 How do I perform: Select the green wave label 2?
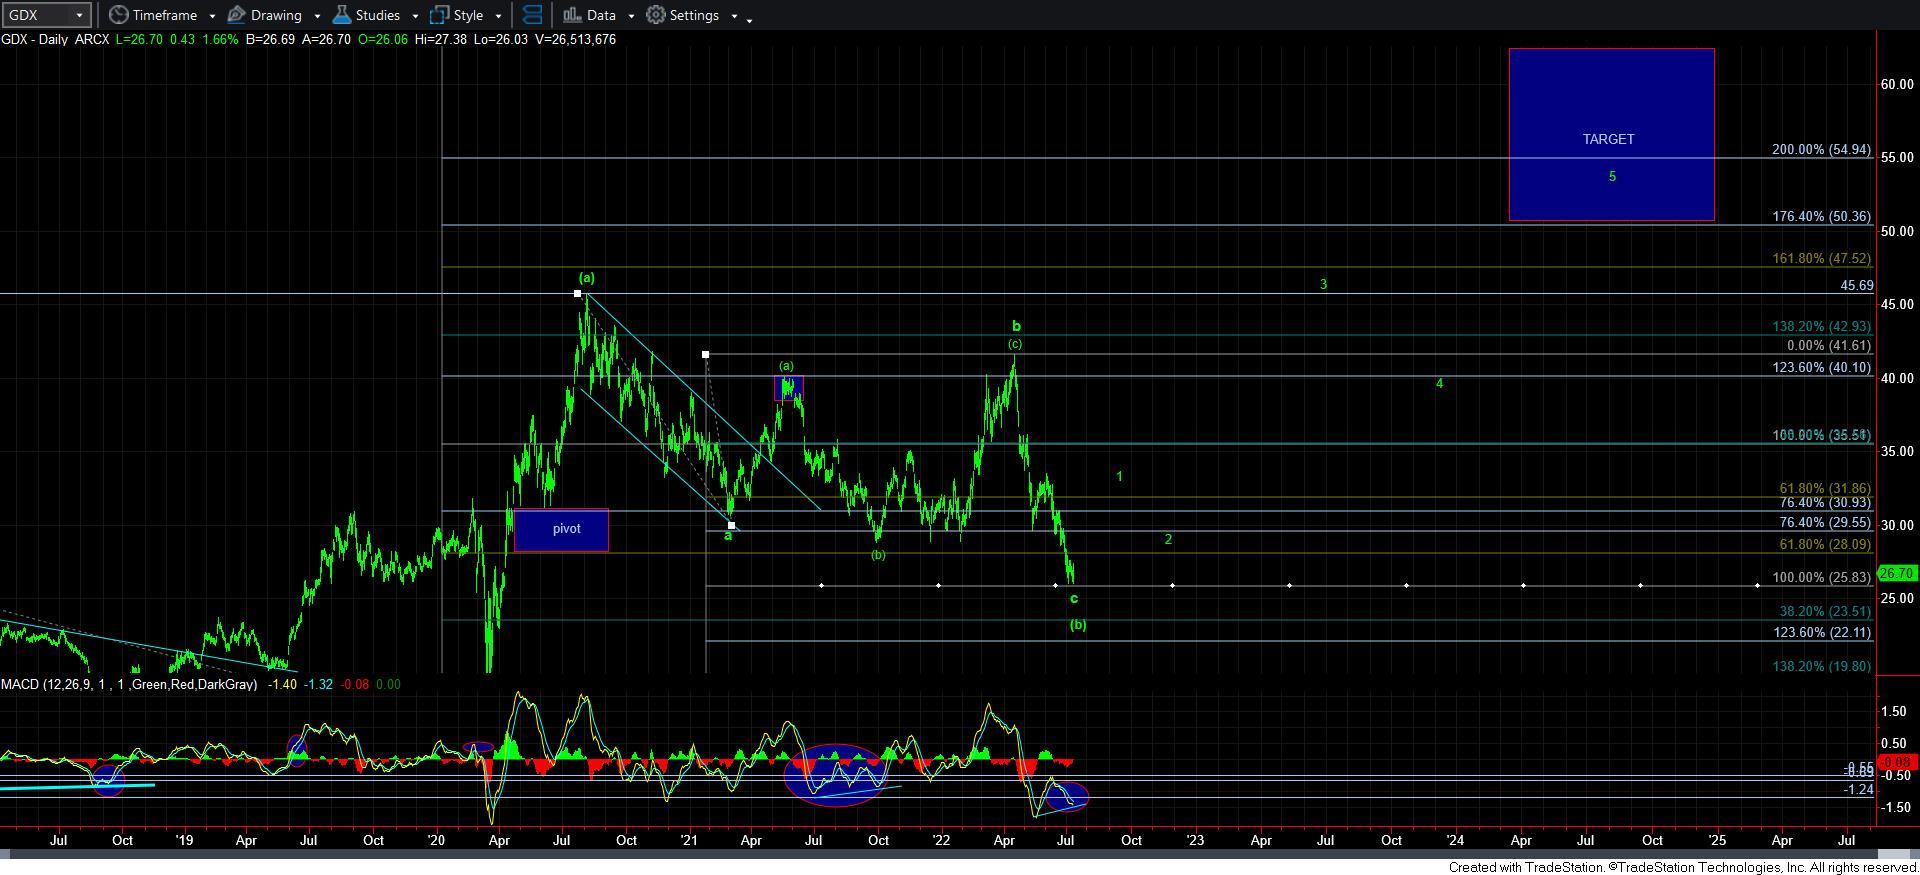(1168, 539)
